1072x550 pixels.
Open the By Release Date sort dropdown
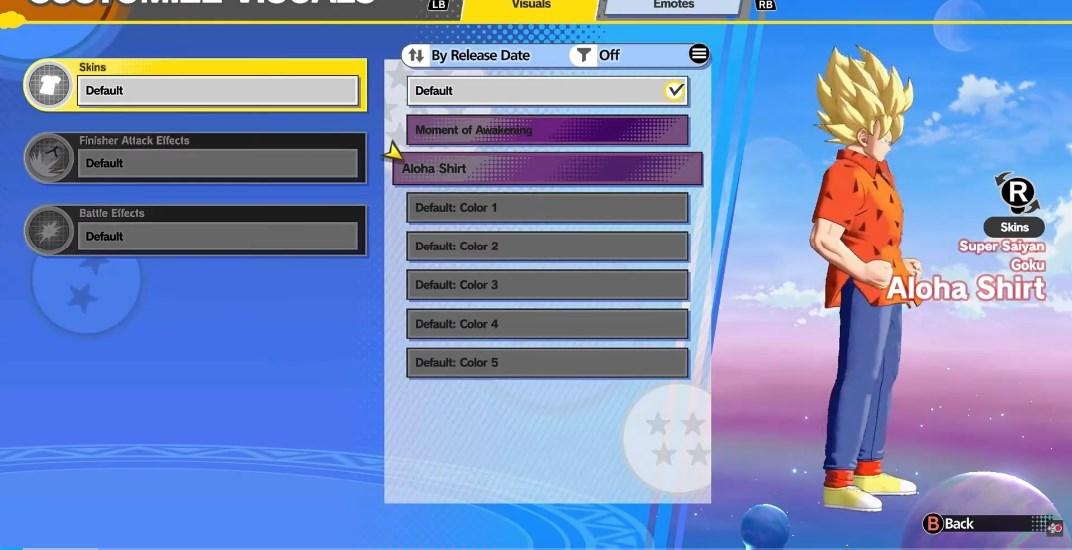pyautogui.click(x=481, y=55)
